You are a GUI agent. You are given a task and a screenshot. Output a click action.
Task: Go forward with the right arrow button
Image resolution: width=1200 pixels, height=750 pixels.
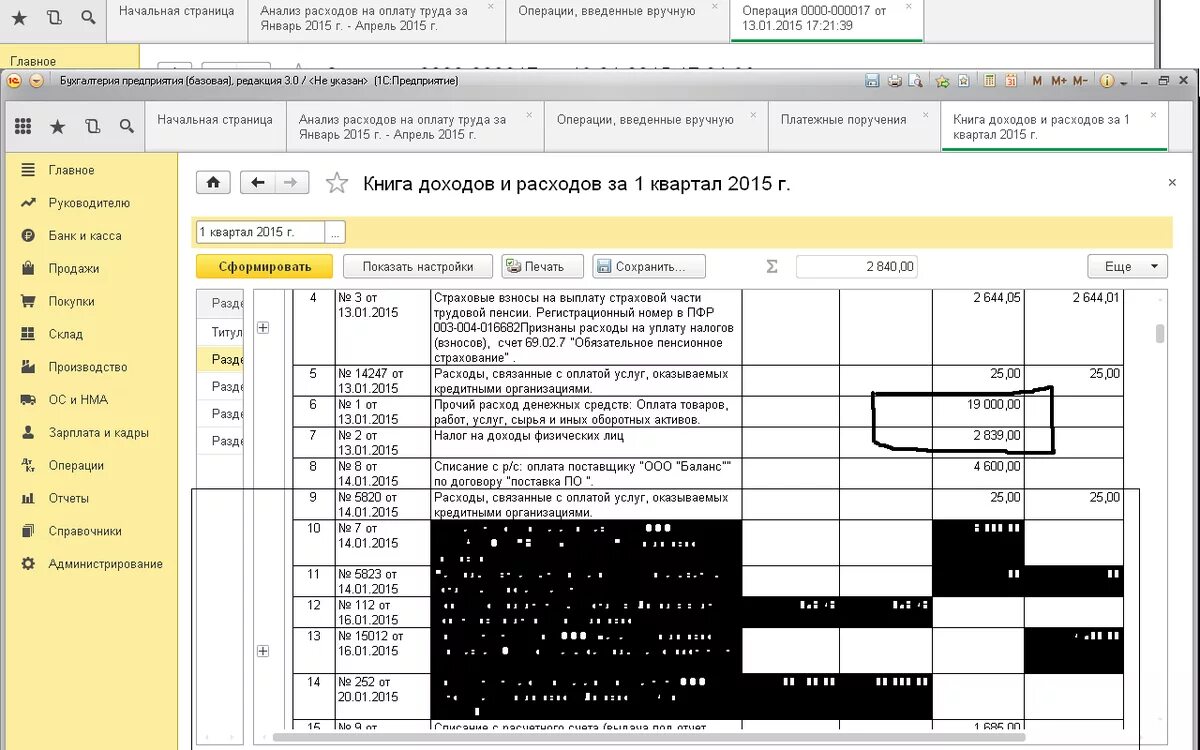tap(291, 182)
